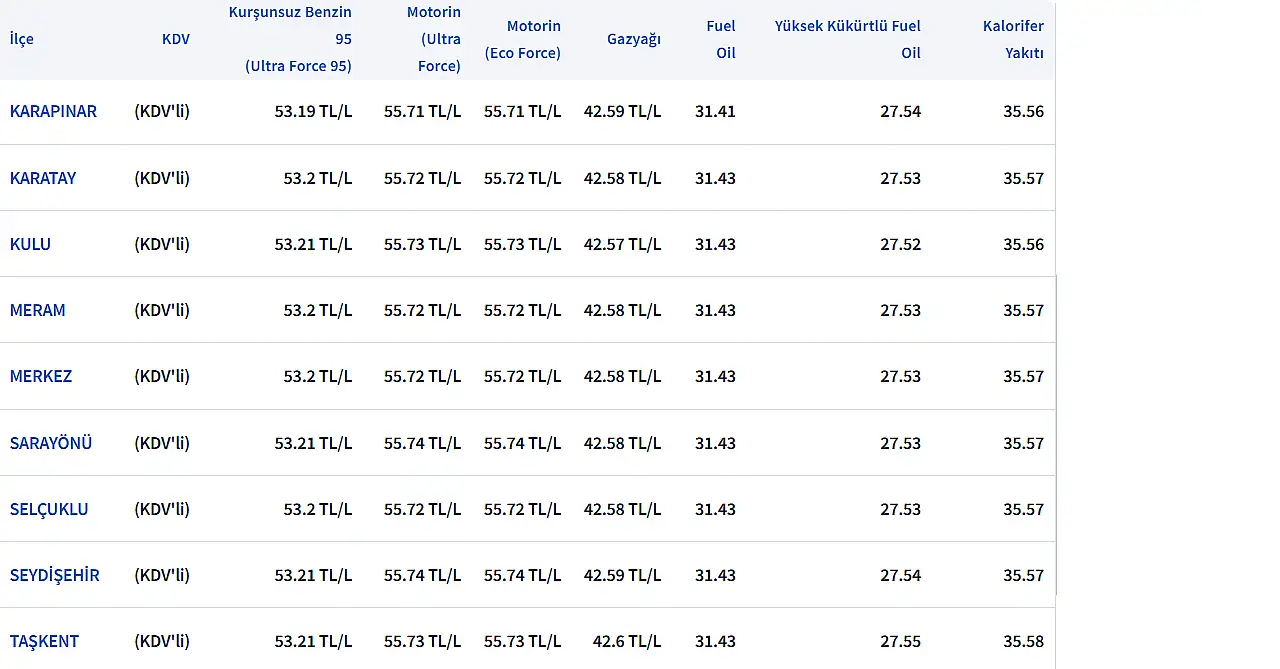Go to the MERKEZ district link
1280x669 pixels.
click(x=41, y=376)
